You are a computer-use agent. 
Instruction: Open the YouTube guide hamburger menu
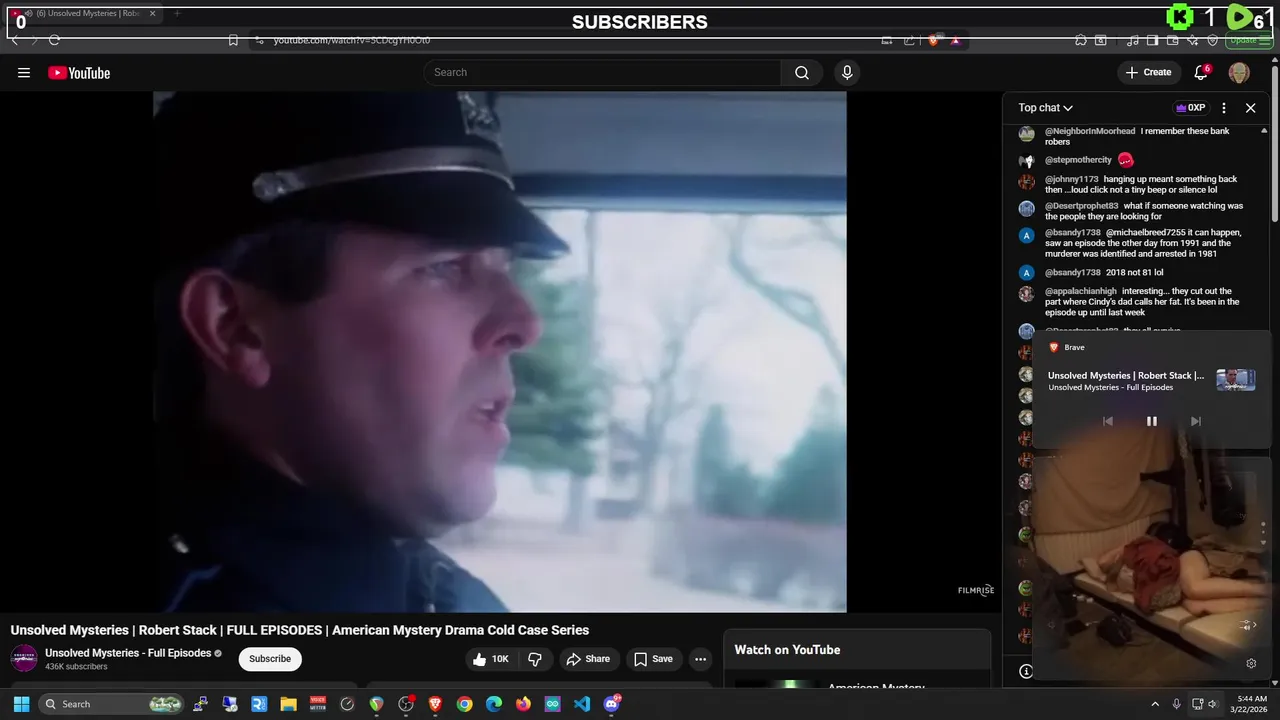point(24,73)
